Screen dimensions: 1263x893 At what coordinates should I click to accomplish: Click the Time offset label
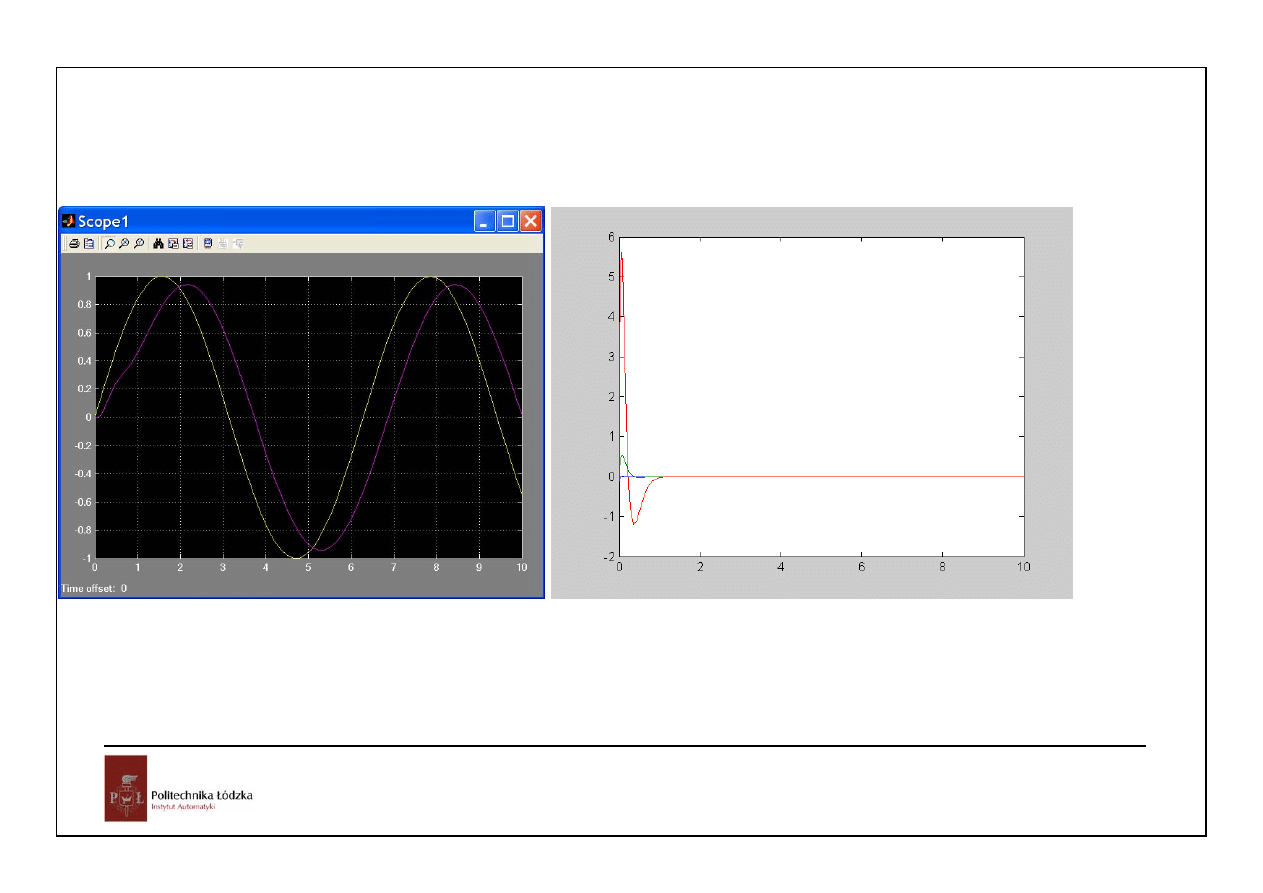pyautogui.click(x=94, y=588)
